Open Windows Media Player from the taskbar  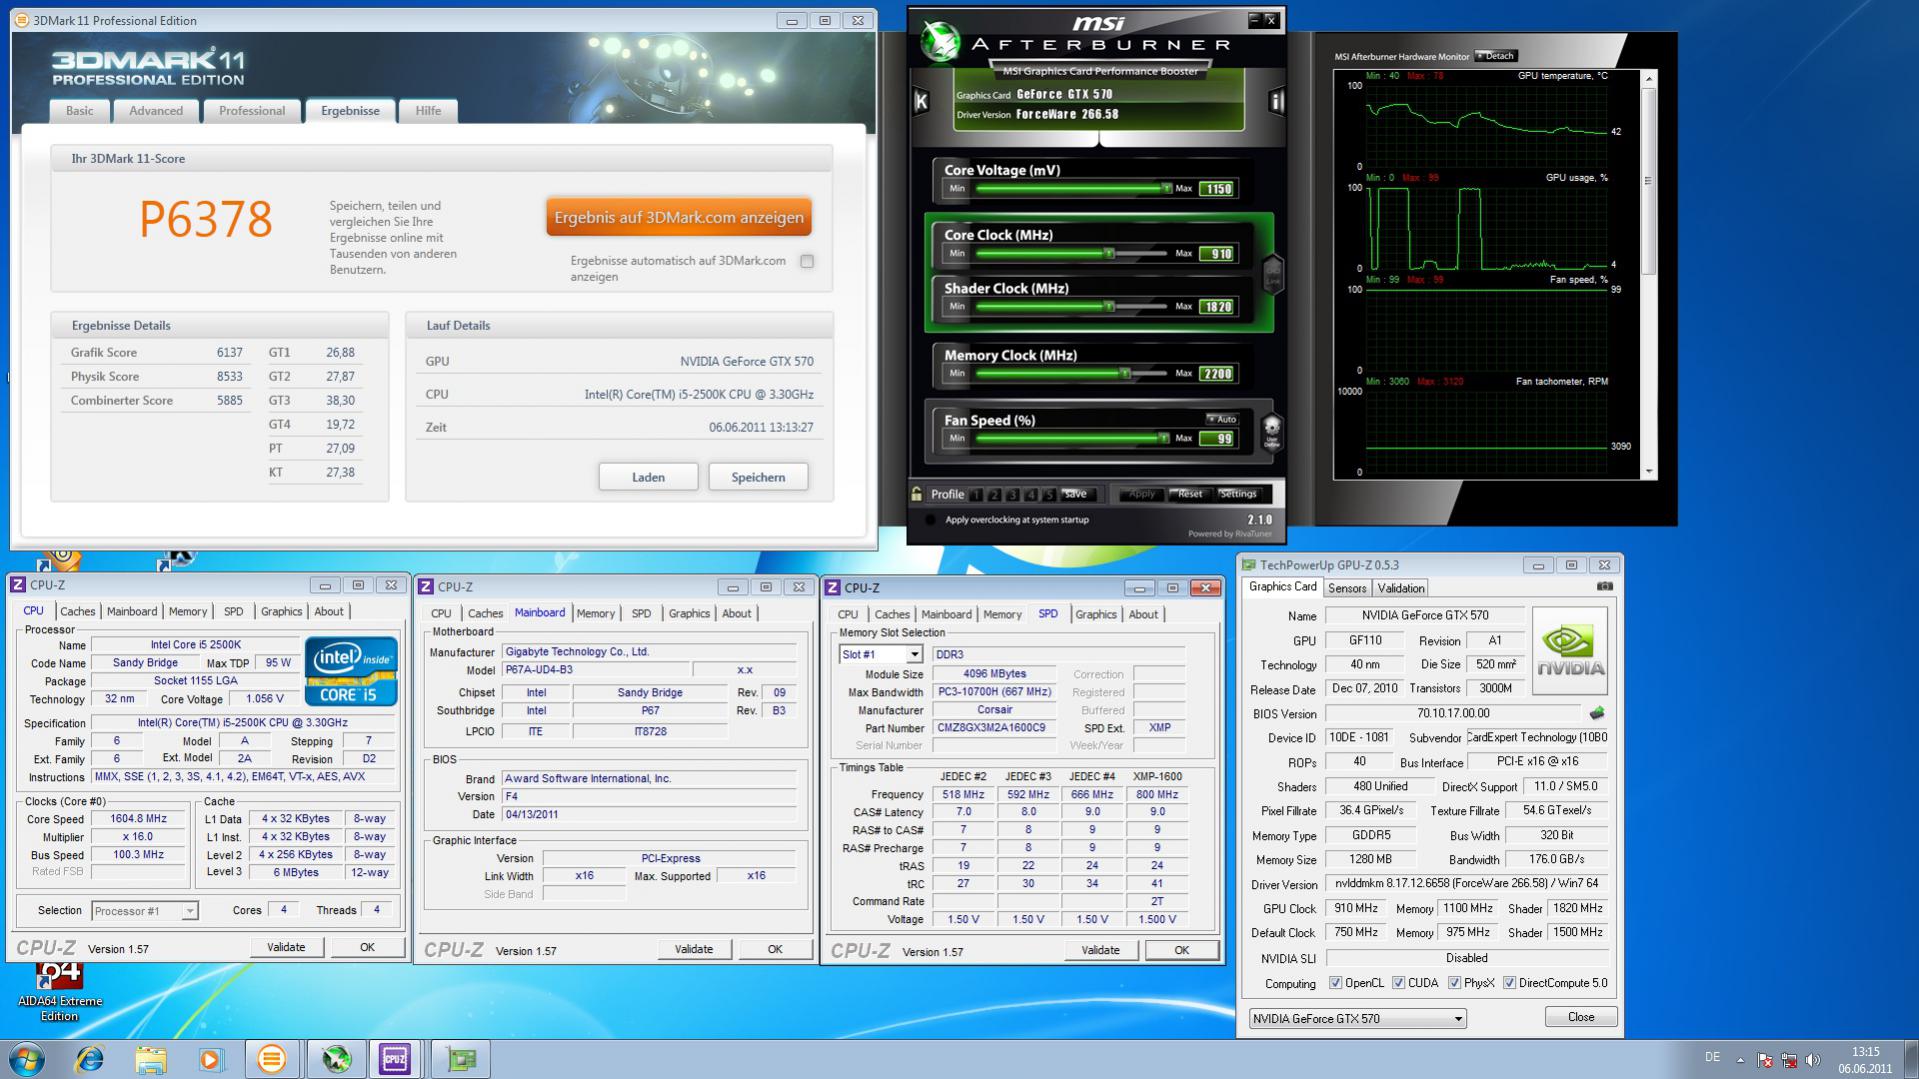(x=210, y=1059)
